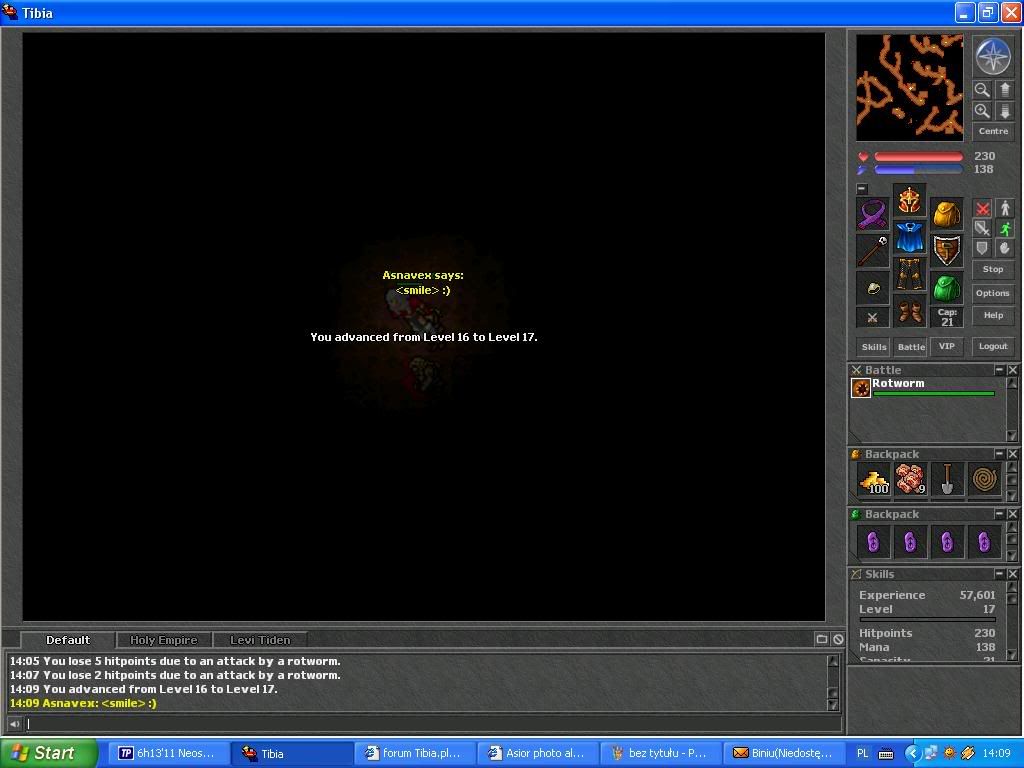Open the VIP list button
Screen dimensions: 1024x768
click(x=947, y=347)
